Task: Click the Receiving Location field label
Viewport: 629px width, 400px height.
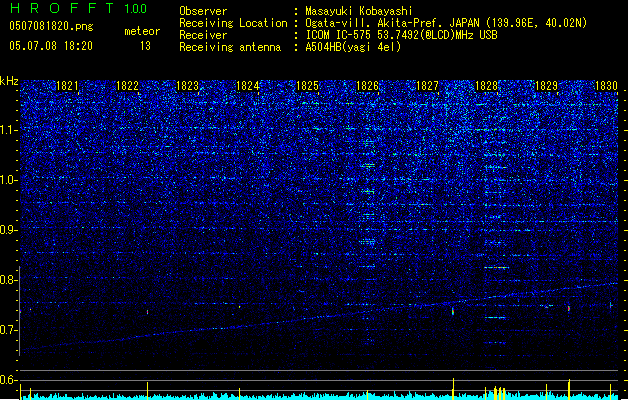Action: [233, 23]
